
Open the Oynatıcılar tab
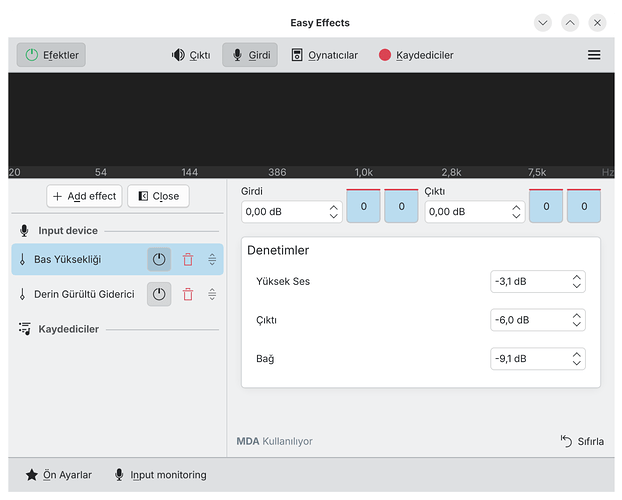click(x=324, y=55)
